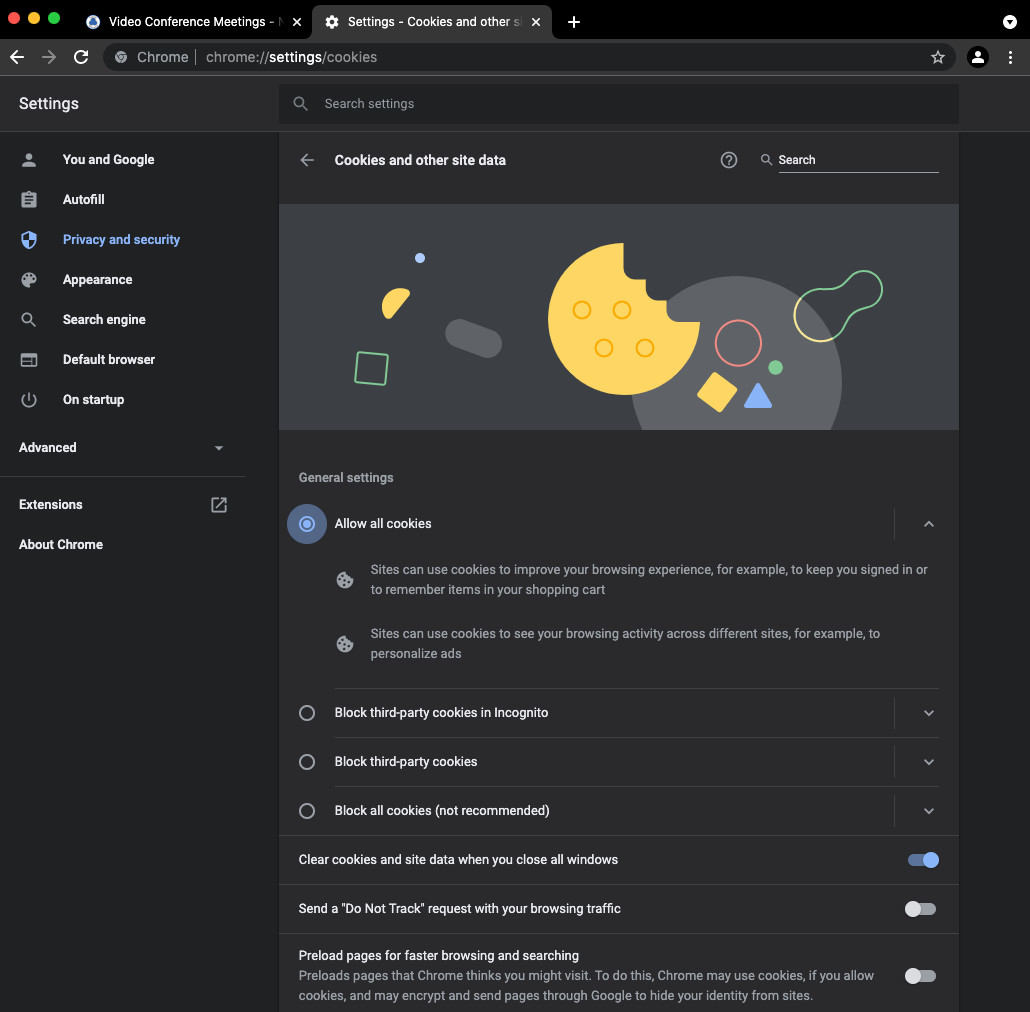Click the shield icon beside Privacy and security

(29, 240)
